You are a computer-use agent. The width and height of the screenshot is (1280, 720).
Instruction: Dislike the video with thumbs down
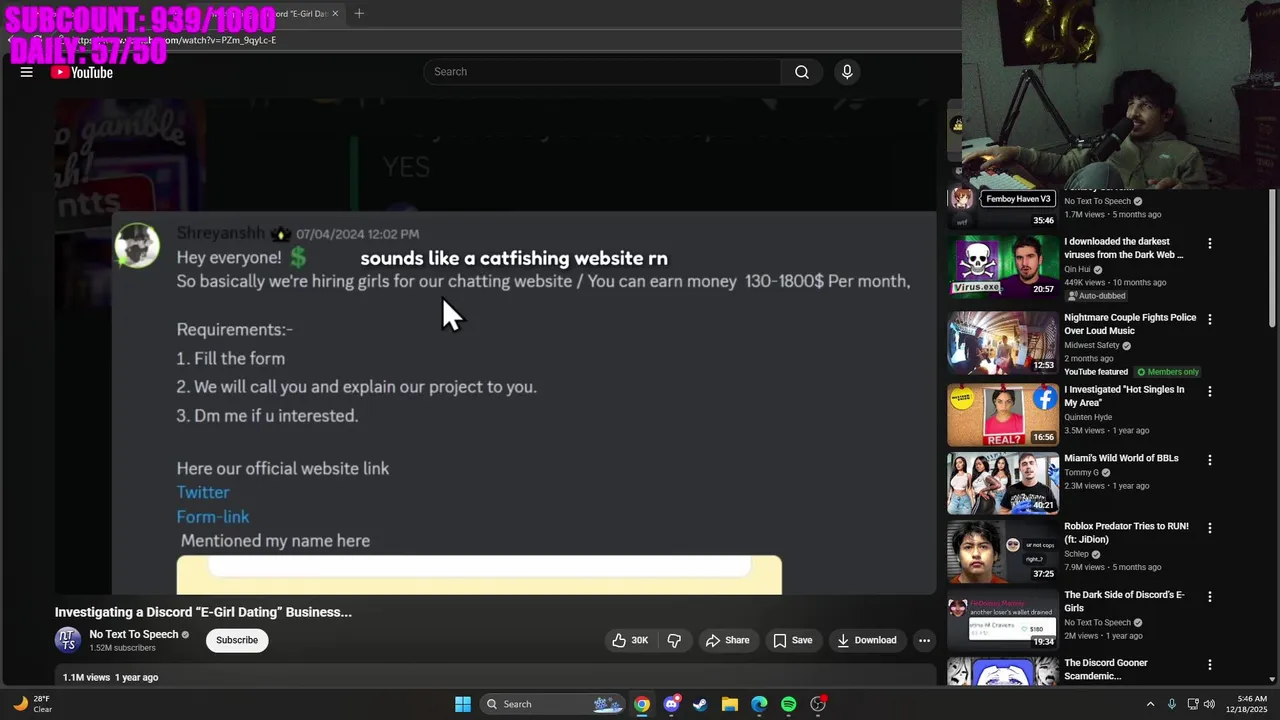(x=674, y=640)
